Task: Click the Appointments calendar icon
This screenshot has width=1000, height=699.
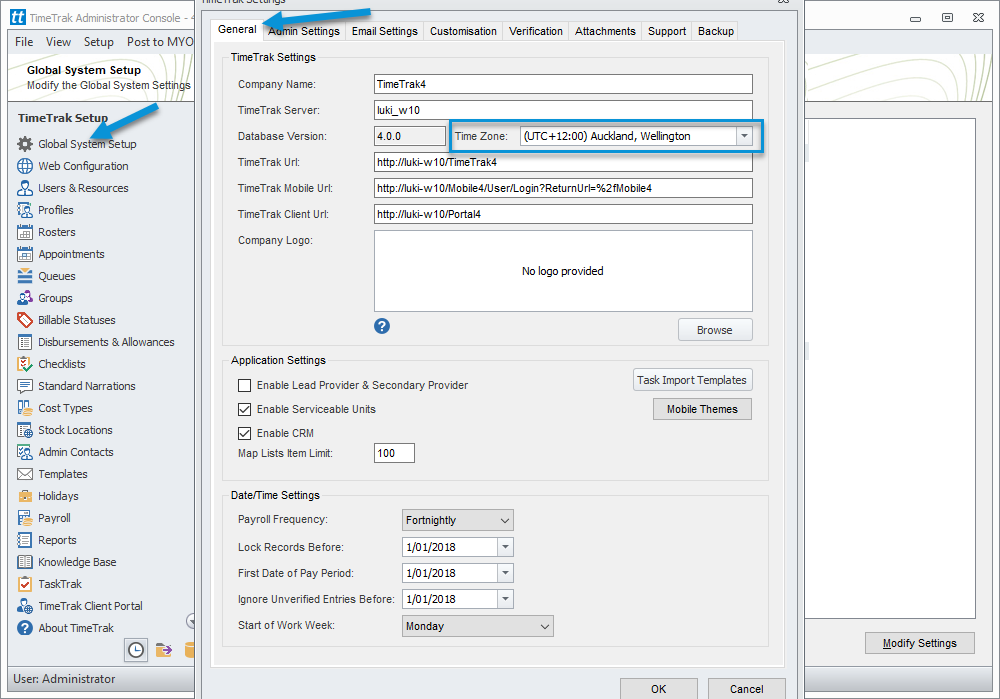Action: coord(25,254)
